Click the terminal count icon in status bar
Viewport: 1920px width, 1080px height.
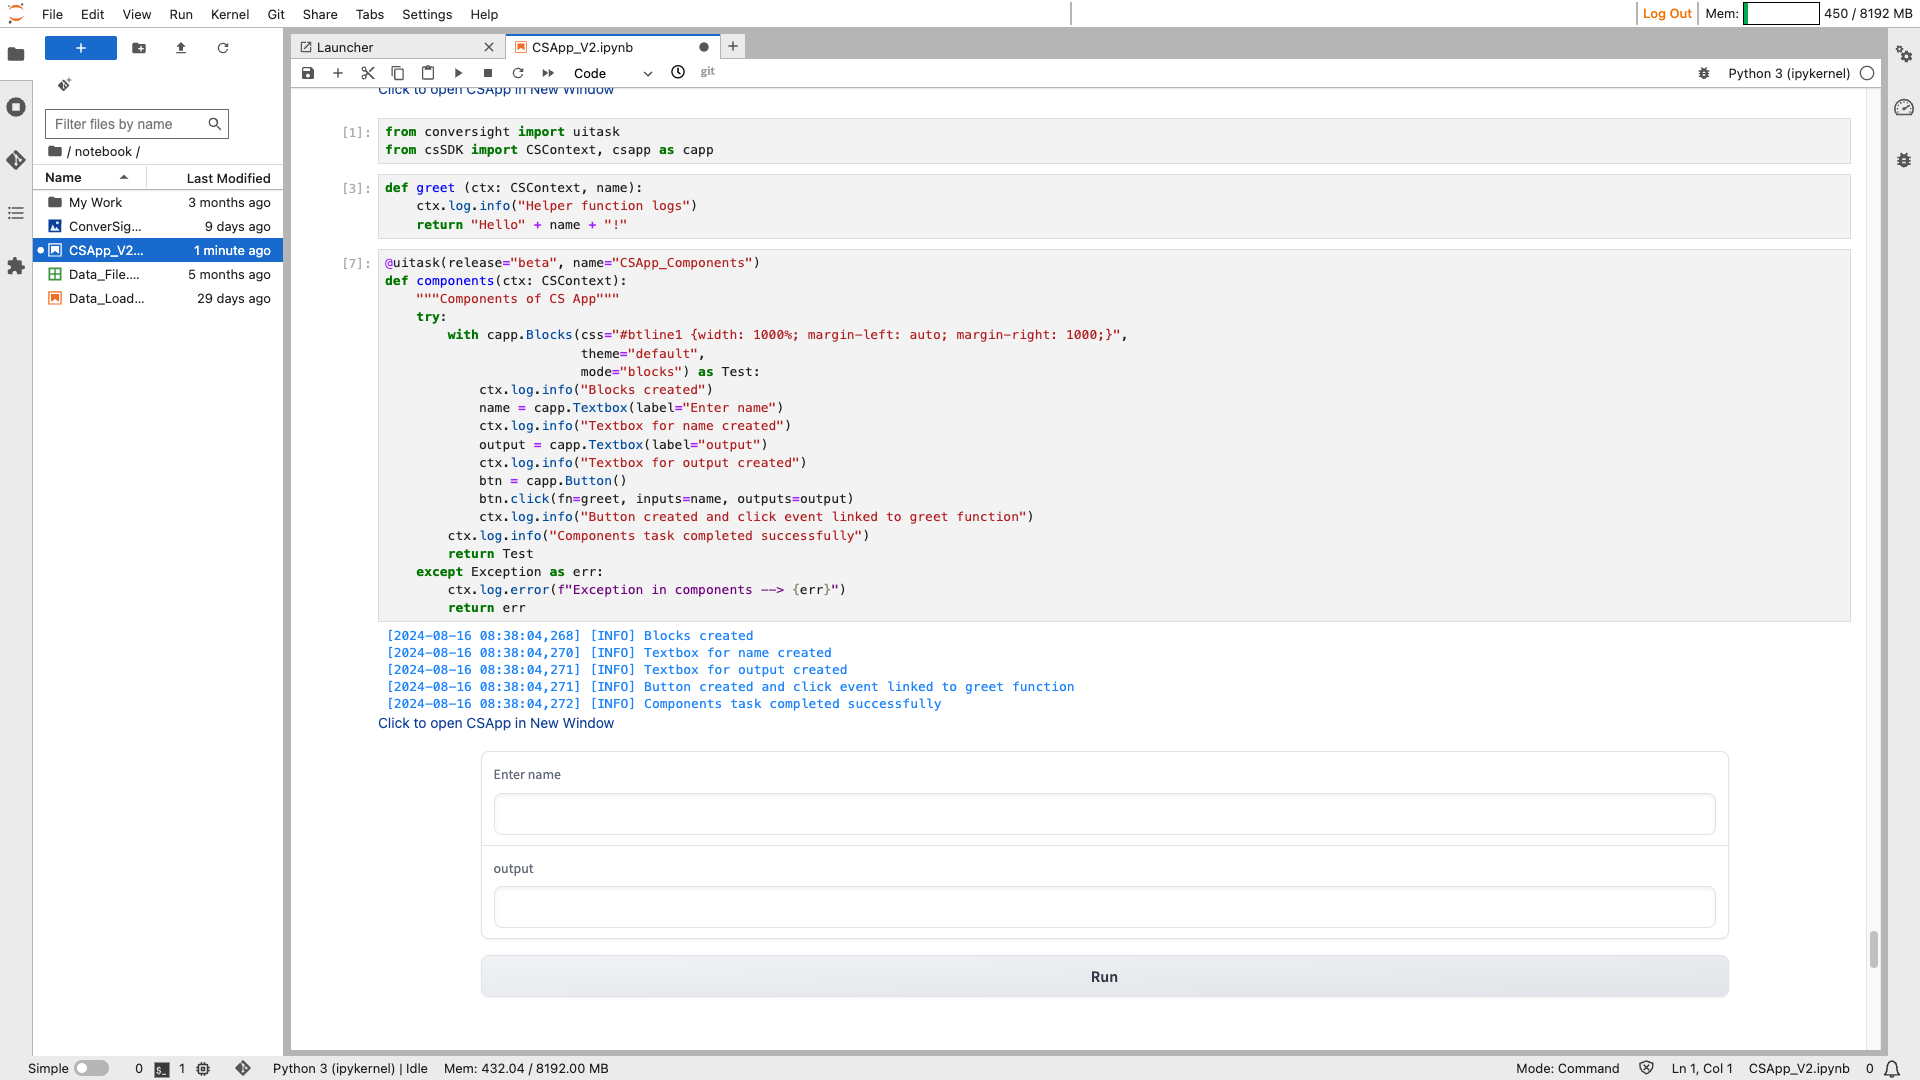click(162, 1069)
